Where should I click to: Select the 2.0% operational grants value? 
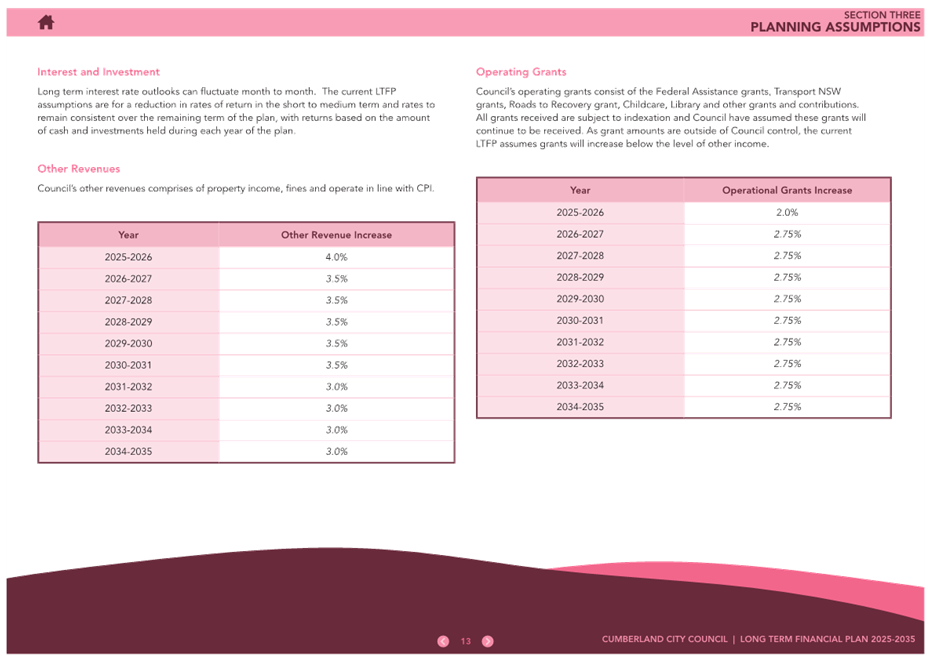pos(787,212)
